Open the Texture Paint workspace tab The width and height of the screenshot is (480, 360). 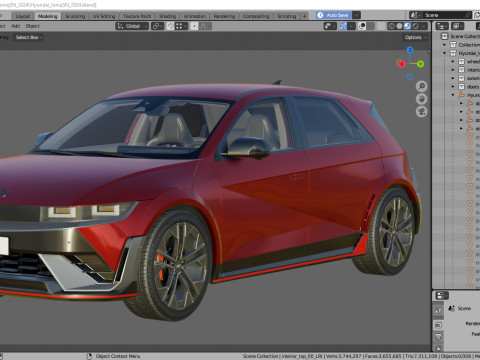[137, 16]
